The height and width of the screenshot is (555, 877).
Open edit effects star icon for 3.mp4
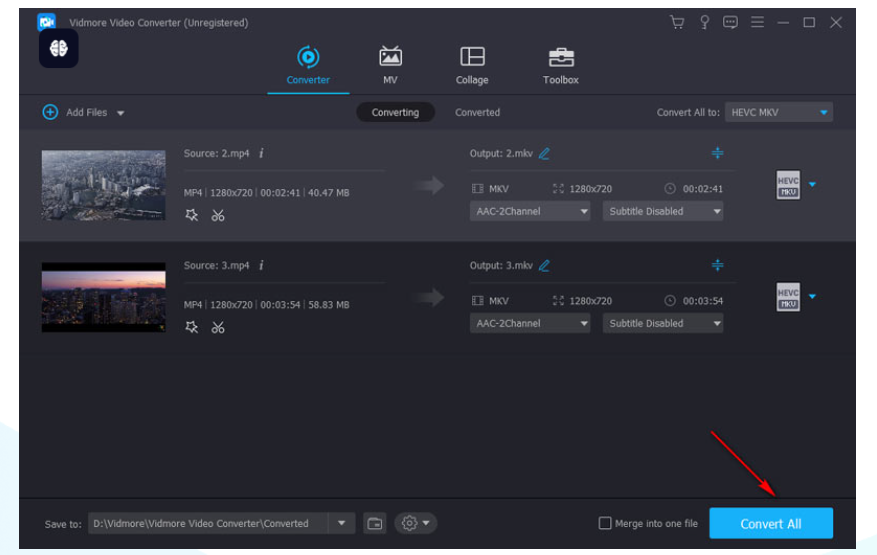click(x=191, y=327)
